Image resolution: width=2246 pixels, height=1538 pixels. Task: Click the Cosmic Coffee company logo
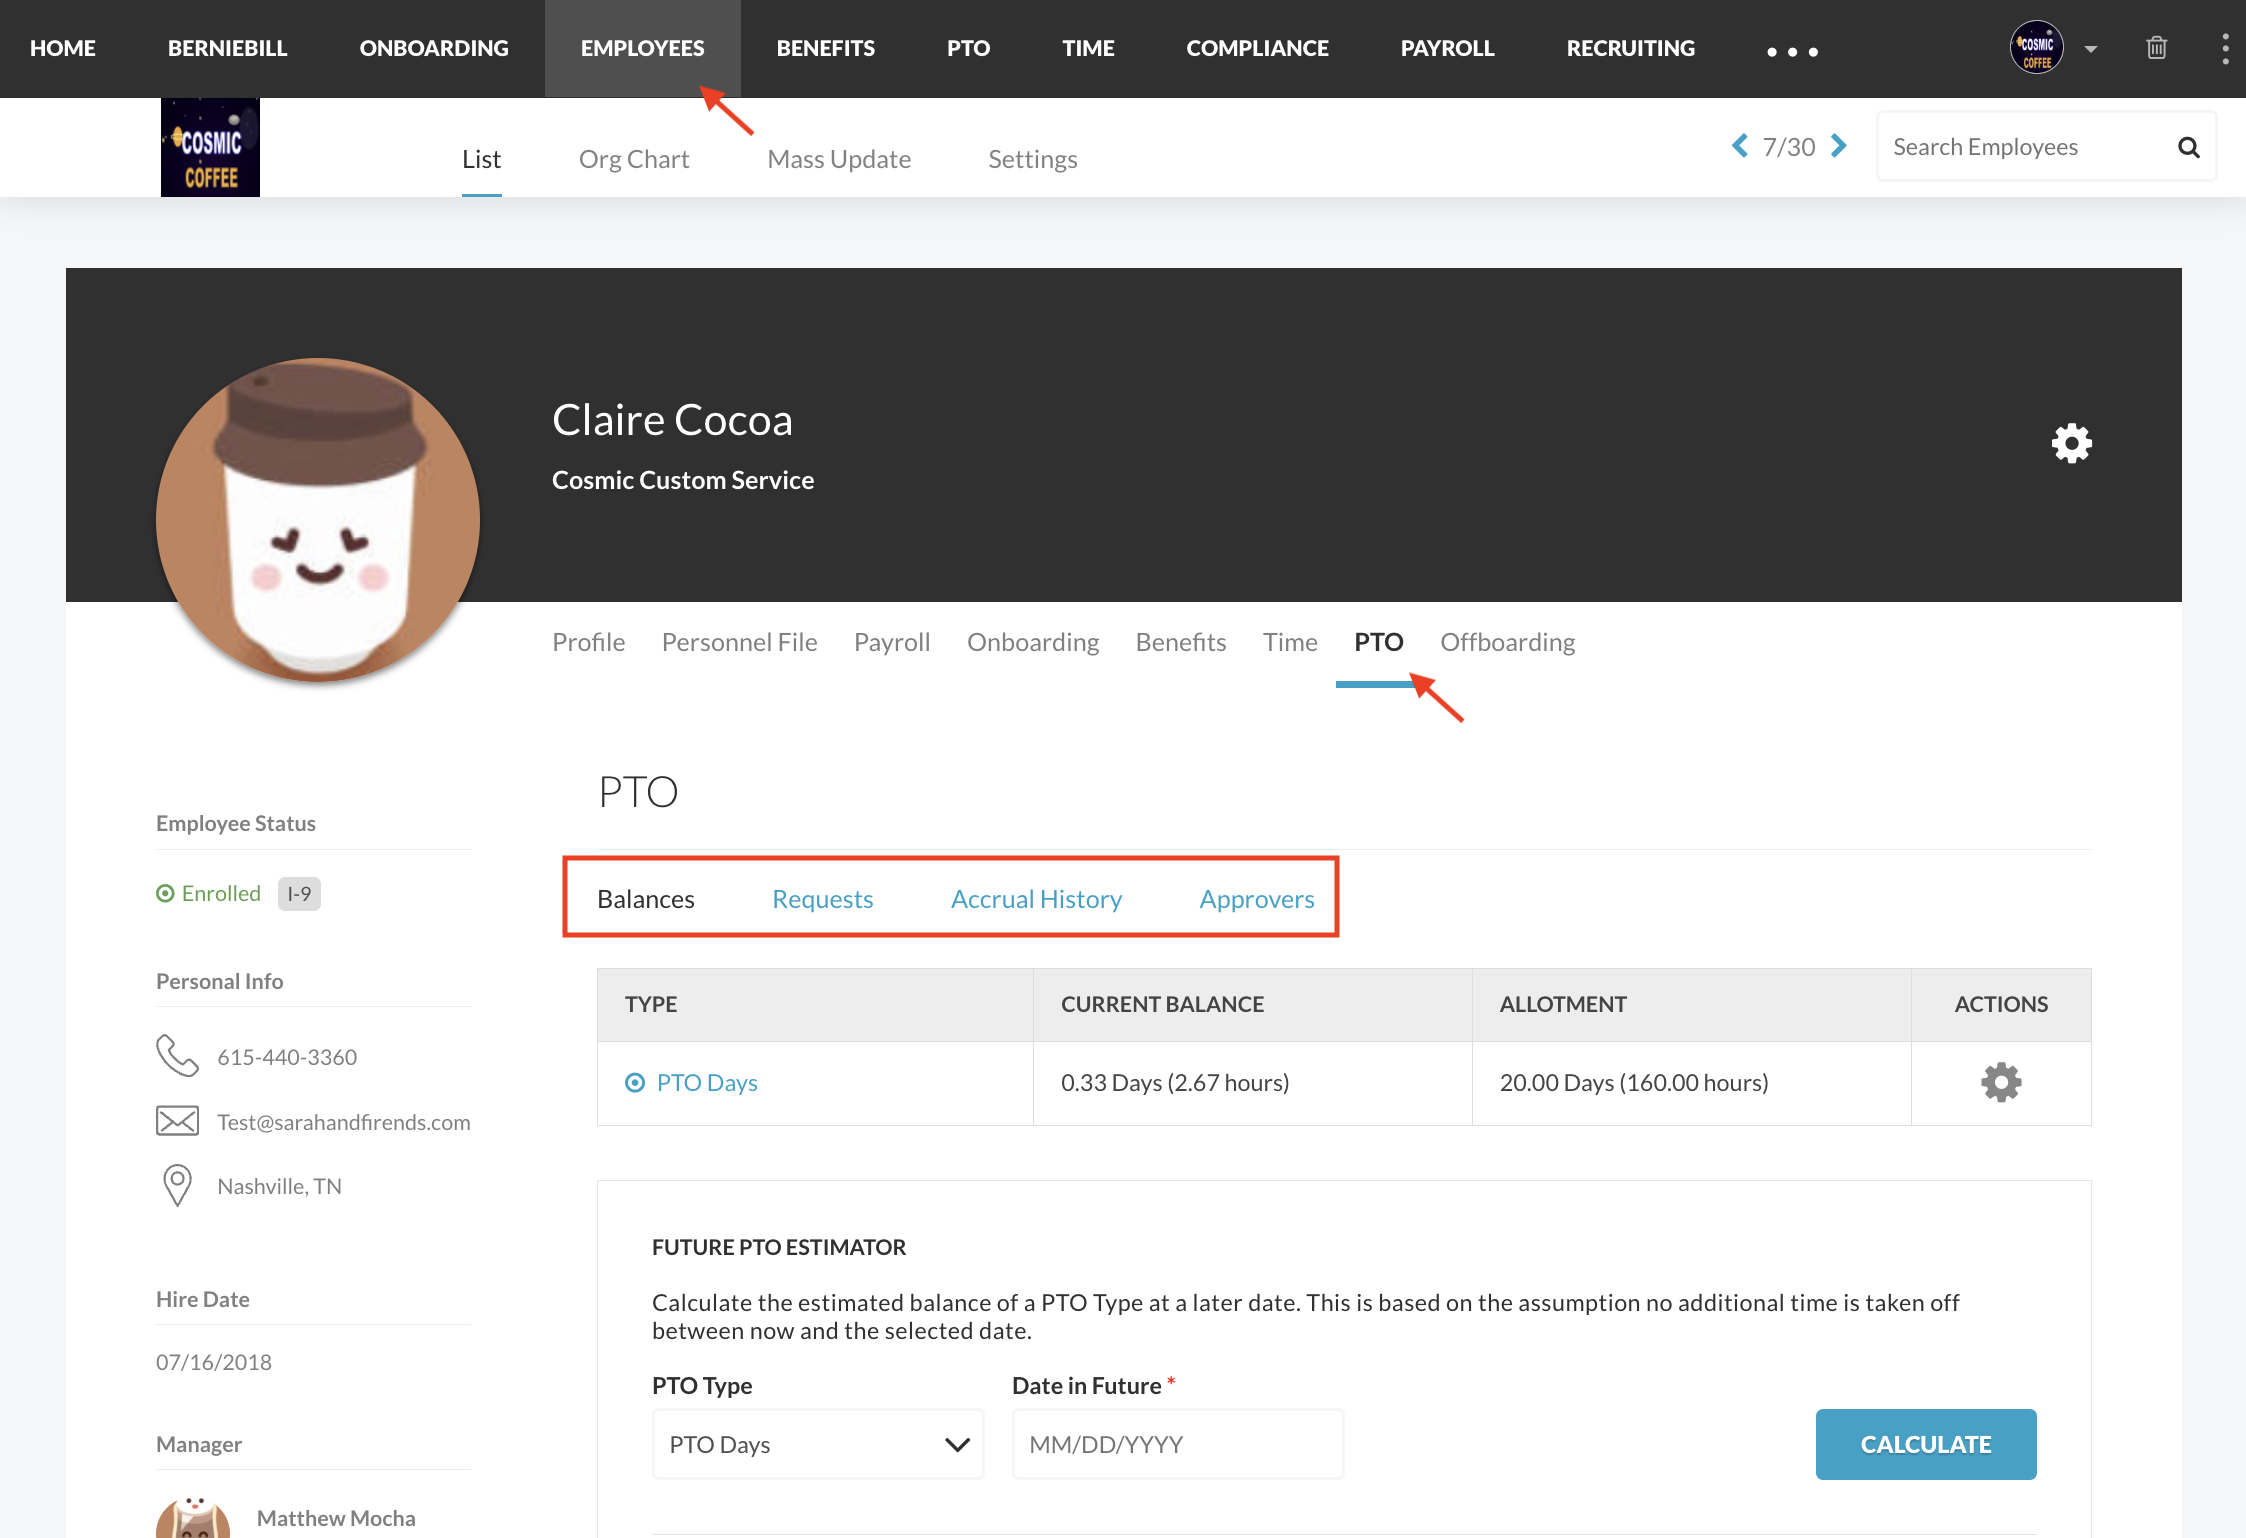pyautogui.click(x=210, y=148)
